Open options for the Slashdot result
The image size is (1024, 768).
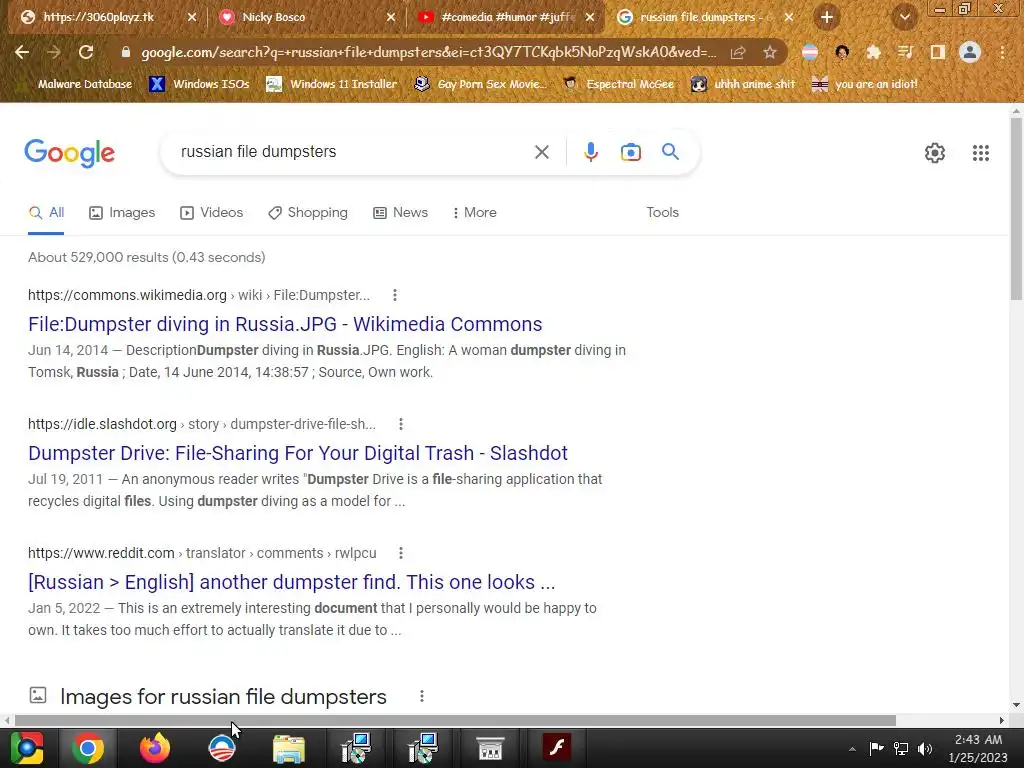pyautogui.click(x=401, y=424)
